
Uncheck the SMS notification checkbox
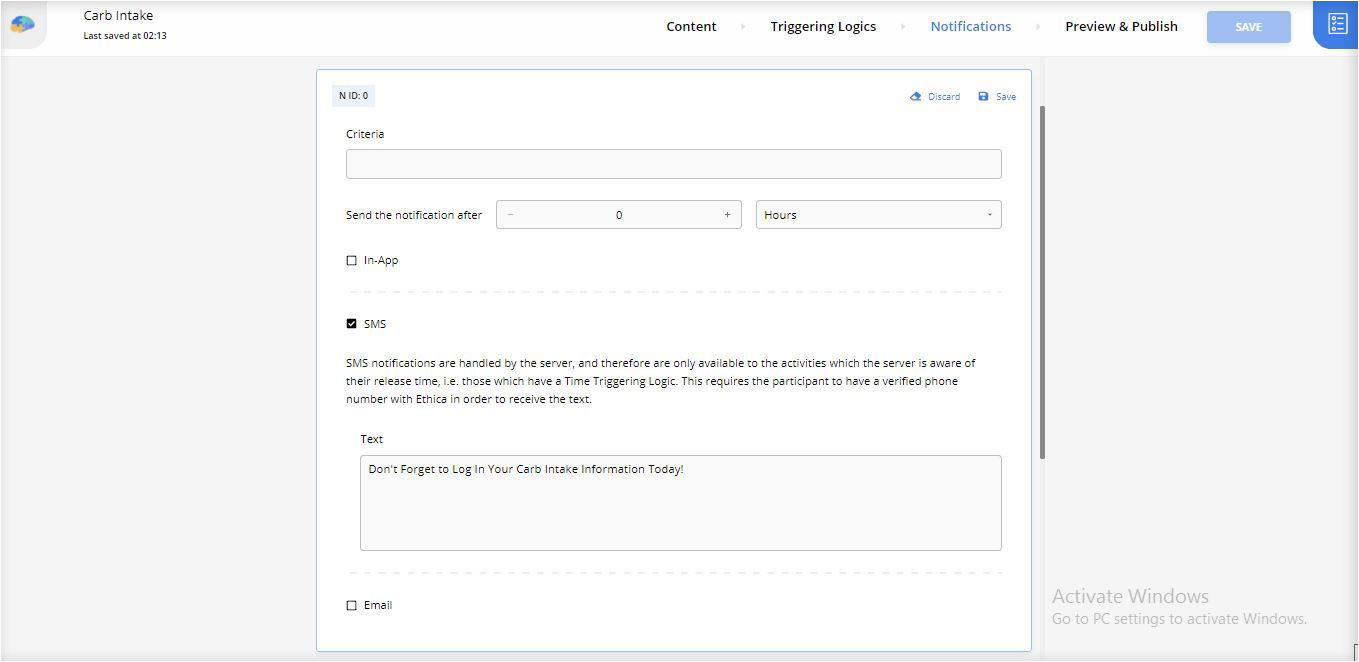[x=351, y=324]
